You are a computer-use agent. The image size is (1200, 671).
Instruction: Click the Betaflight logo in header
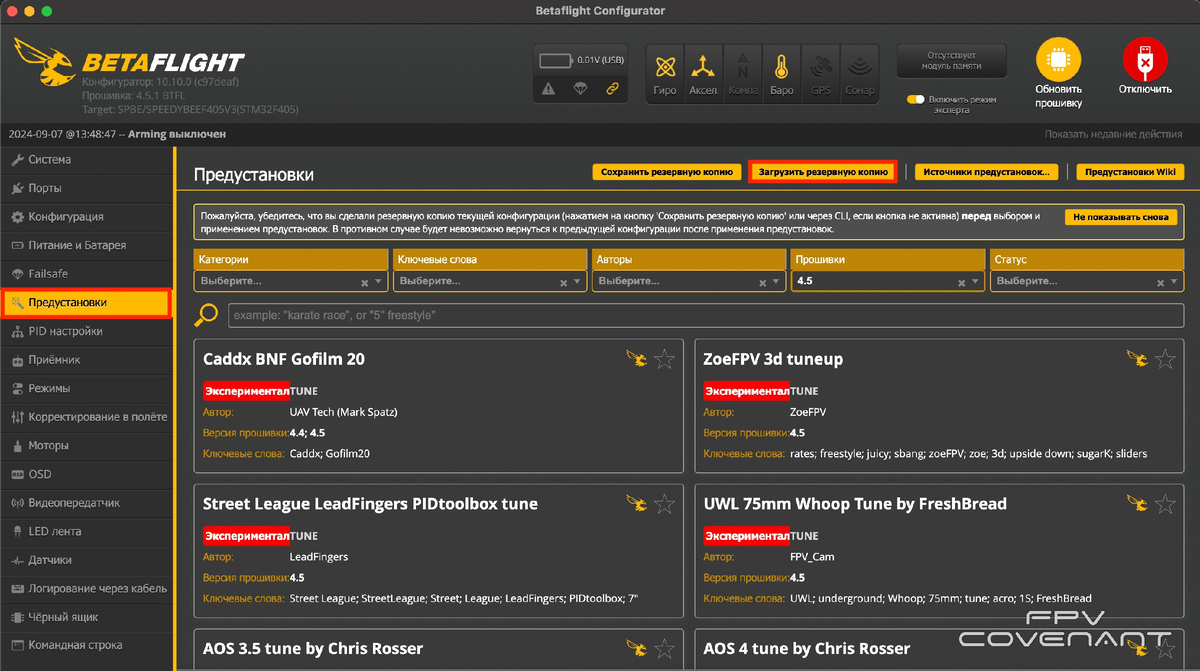(x=128, y=62)
